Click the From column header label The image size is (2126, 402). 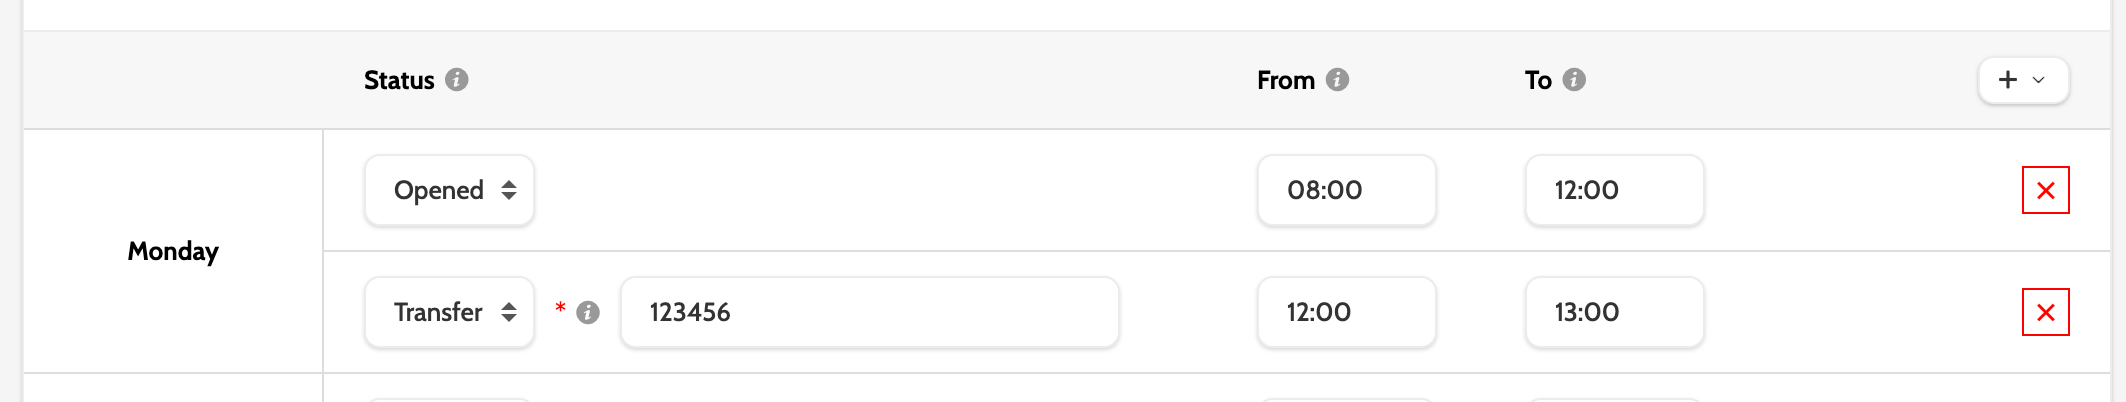(x=1286, y=80)
